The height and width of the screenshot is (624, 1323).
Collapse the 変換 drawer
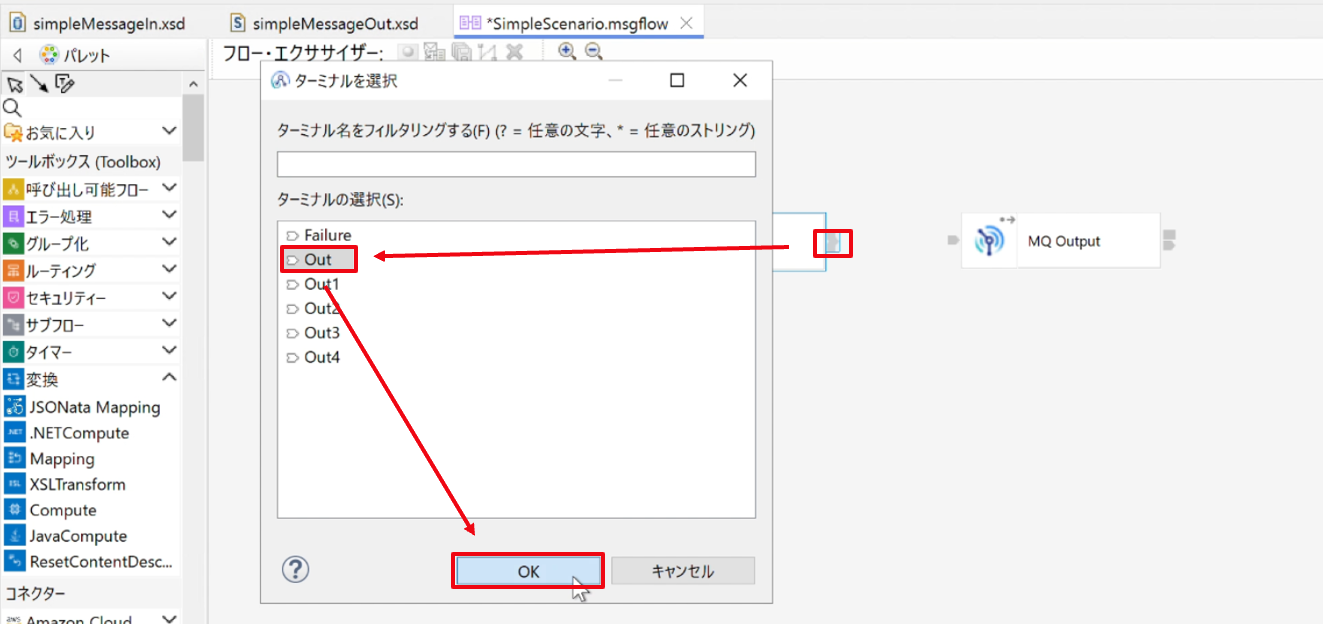tap(169, 378)
